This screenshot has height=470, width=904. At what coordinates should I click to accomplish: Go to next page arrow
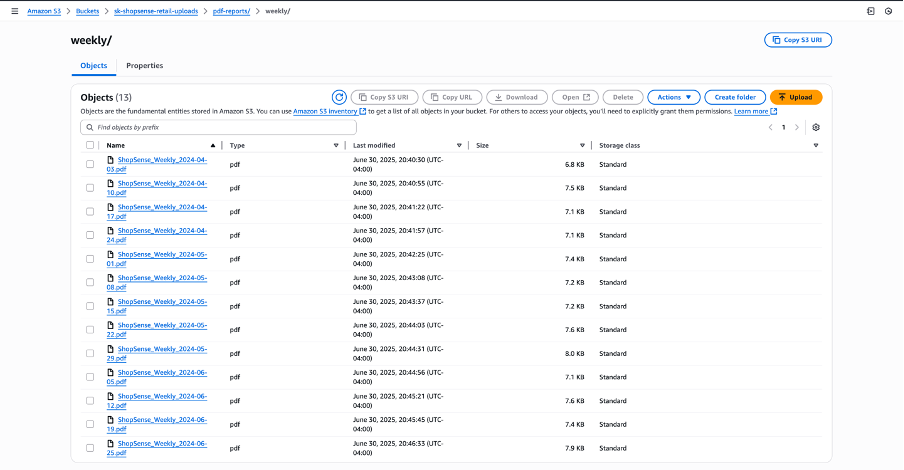click(x=797, y=127)
